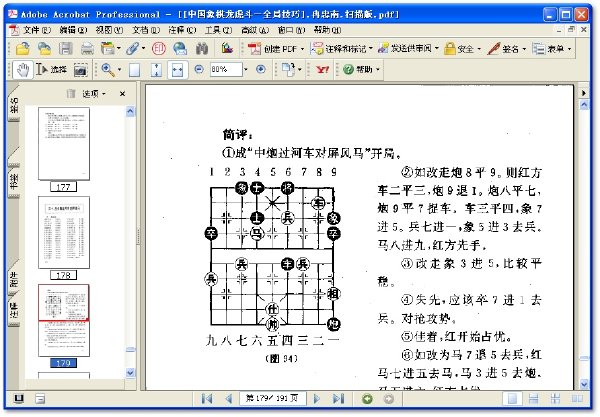Image resolution: width=600 pixels, height=417 pixels.
Task: Click the Full Screen icon at bottom-left
Action: click(x=19, y=399)
